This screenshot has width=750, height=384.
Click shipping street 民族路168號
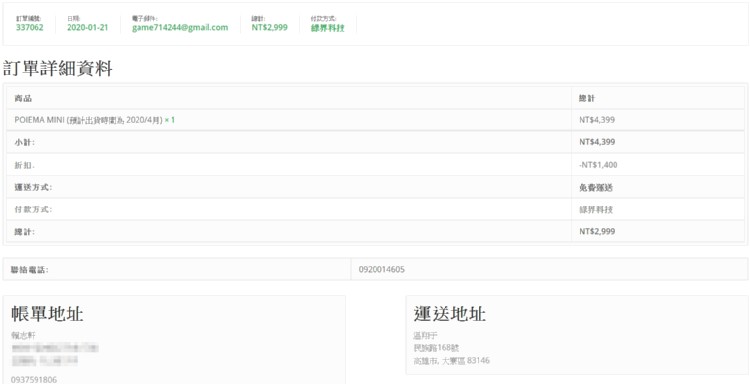click(437, 348)
